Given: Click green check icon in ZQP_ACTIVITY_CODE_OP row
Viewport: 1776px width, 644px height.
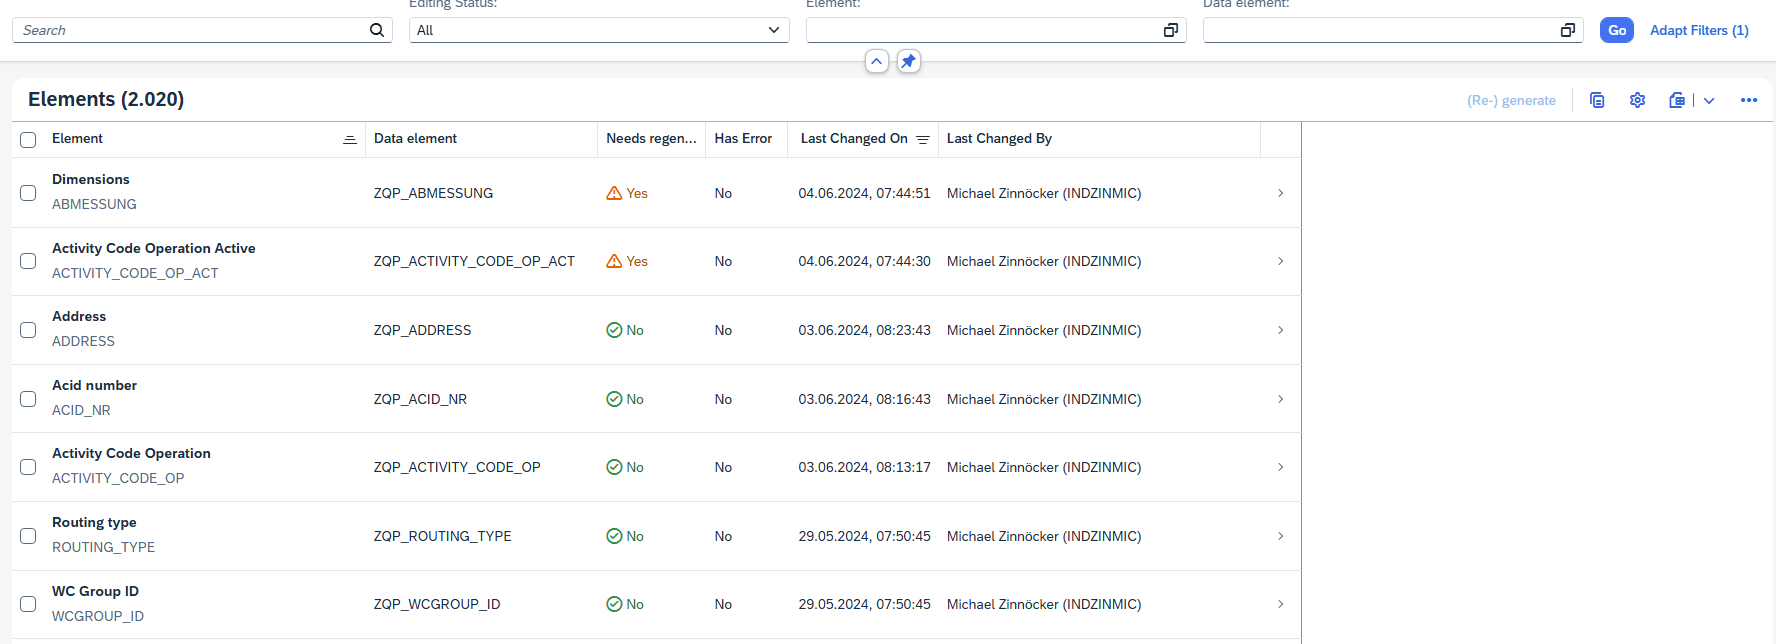Looking at the screenshot, I should coord(614,467).
